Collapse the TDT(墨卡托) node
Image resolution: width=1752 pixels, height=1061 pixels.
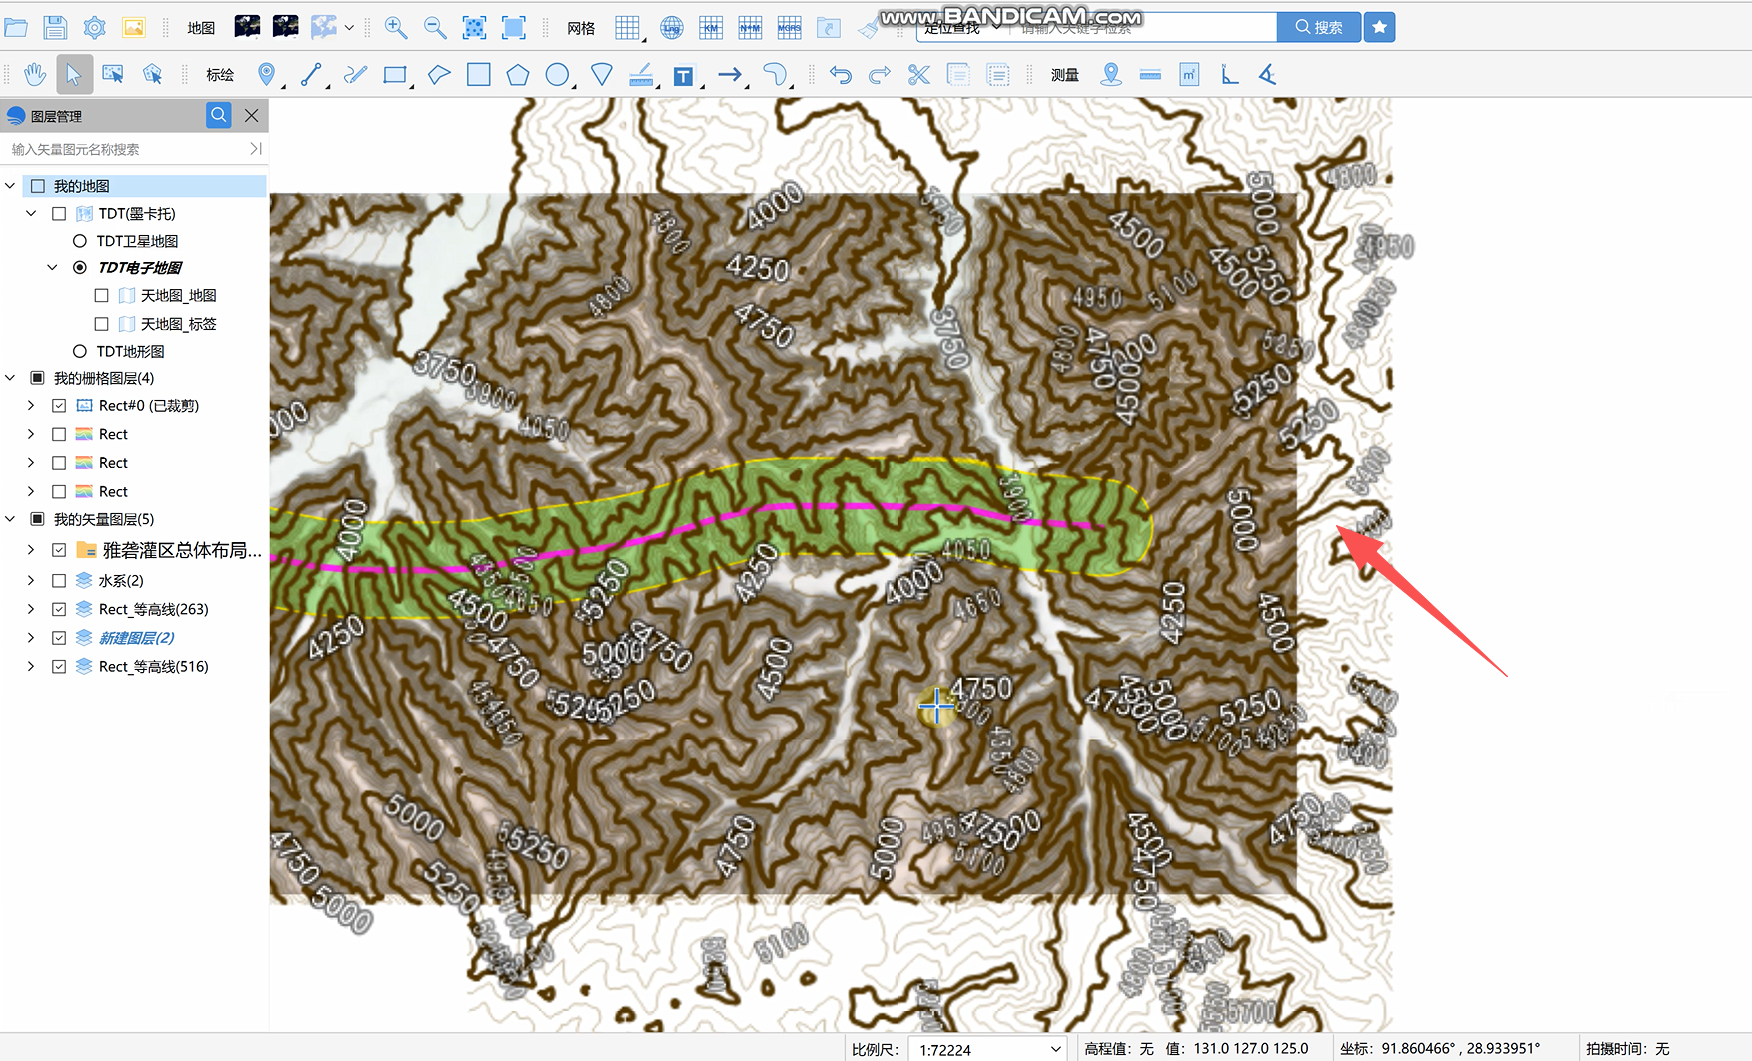(x=31, y=213)
